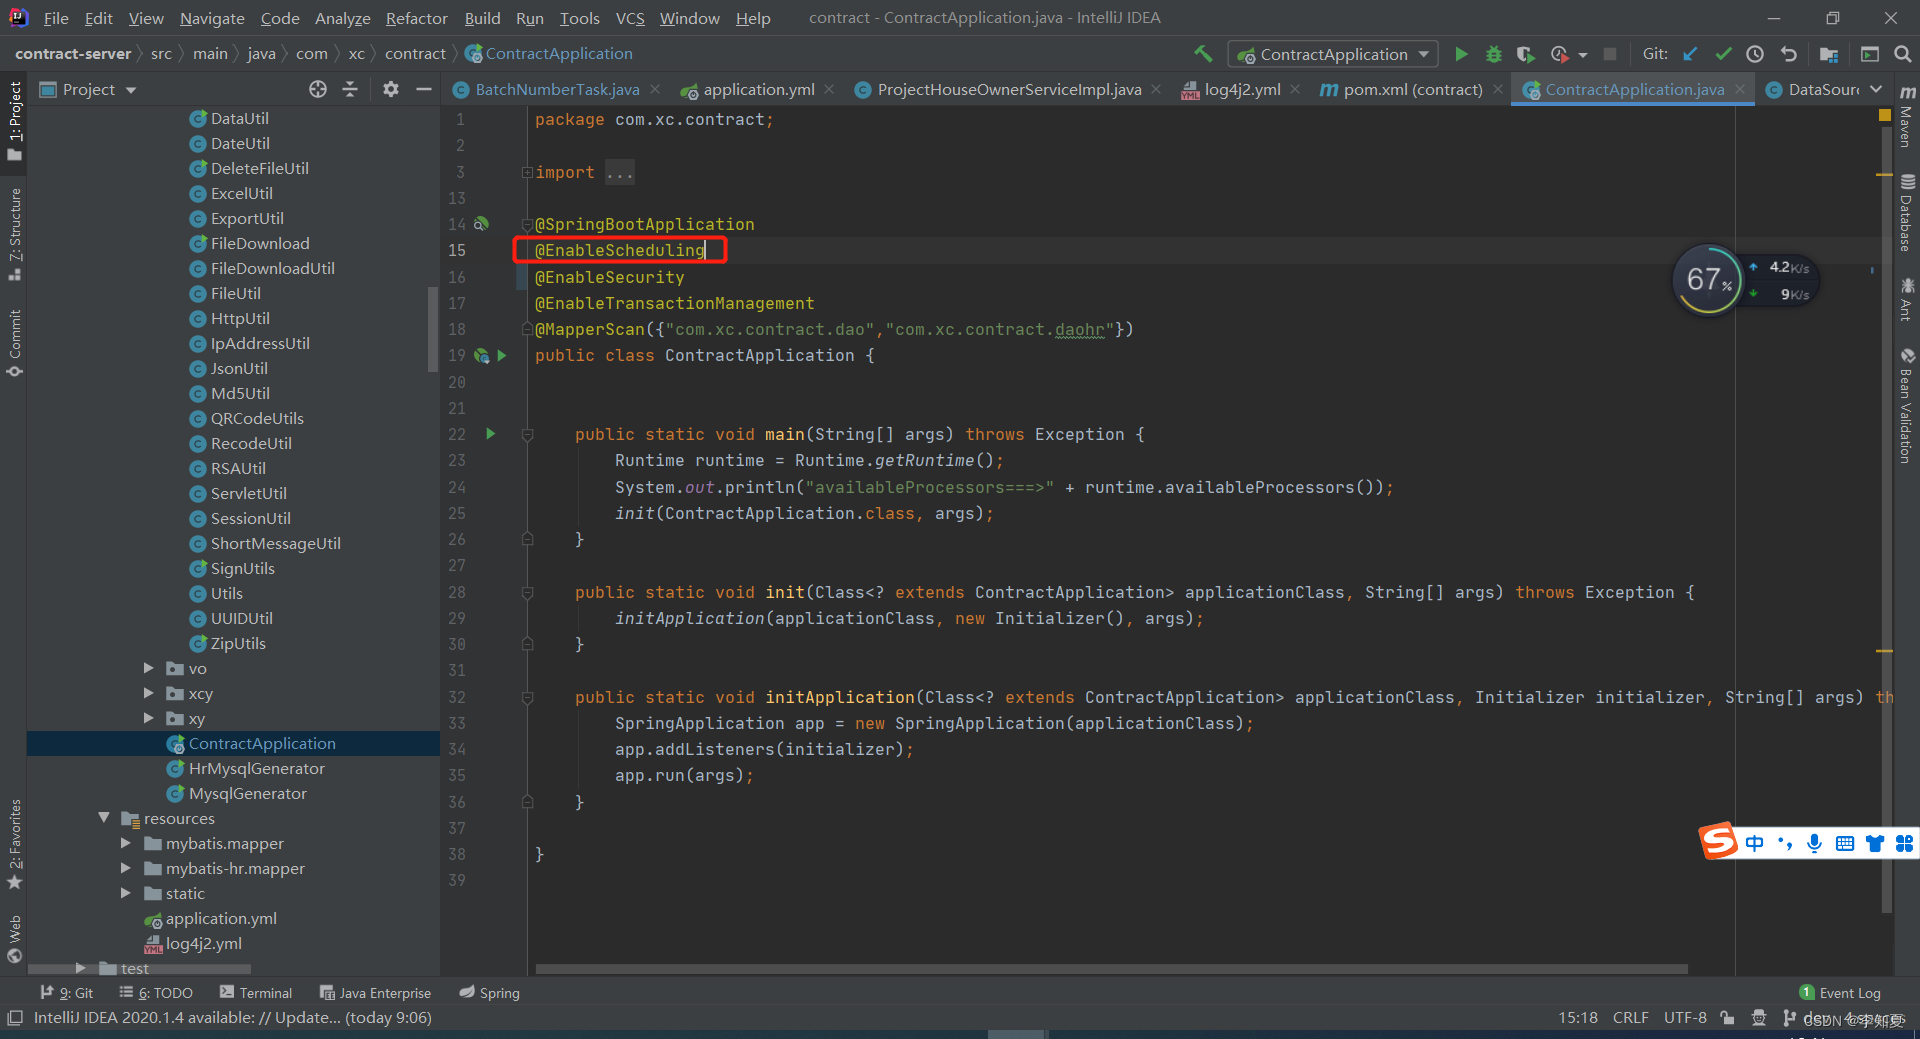Image resolution: width=1920 pixels, height=1039 pixels.
Task: Click the Stop process square icon
Action: [x=1609, y=54]
